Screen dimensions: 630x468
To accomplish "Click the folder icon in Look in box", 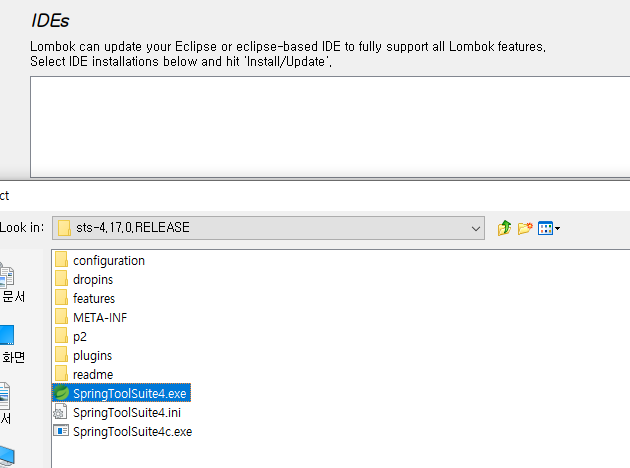I will [x=64, y=228].
